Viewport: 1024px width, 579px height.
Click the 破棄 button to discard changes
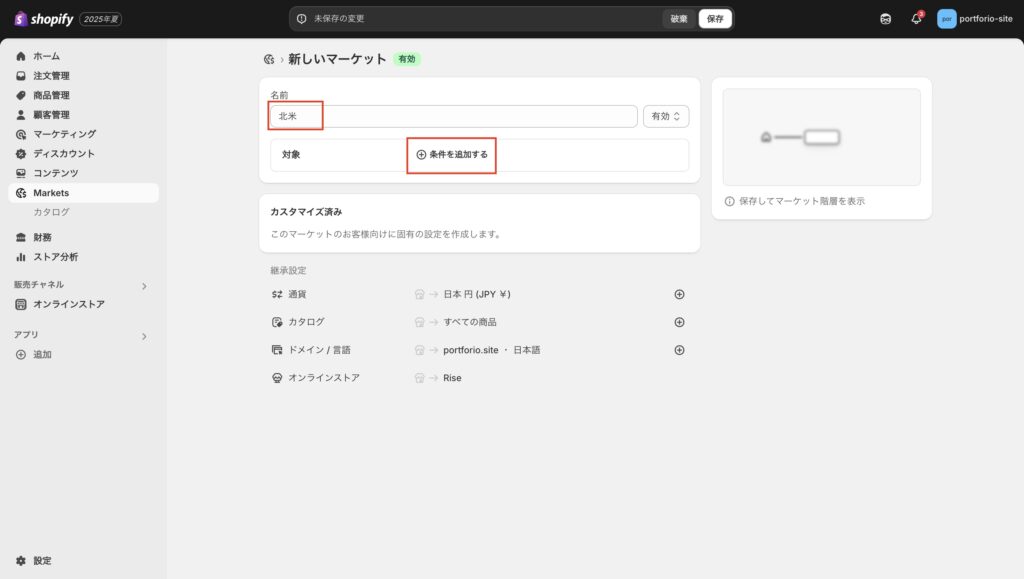pos(679,19)
